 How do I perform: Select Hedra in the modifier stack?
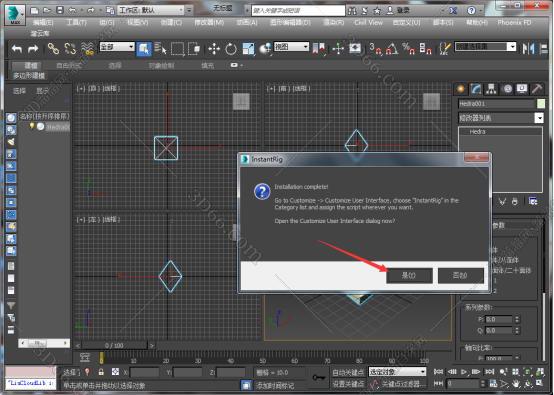pyautogui.click(x=477, y=132)
